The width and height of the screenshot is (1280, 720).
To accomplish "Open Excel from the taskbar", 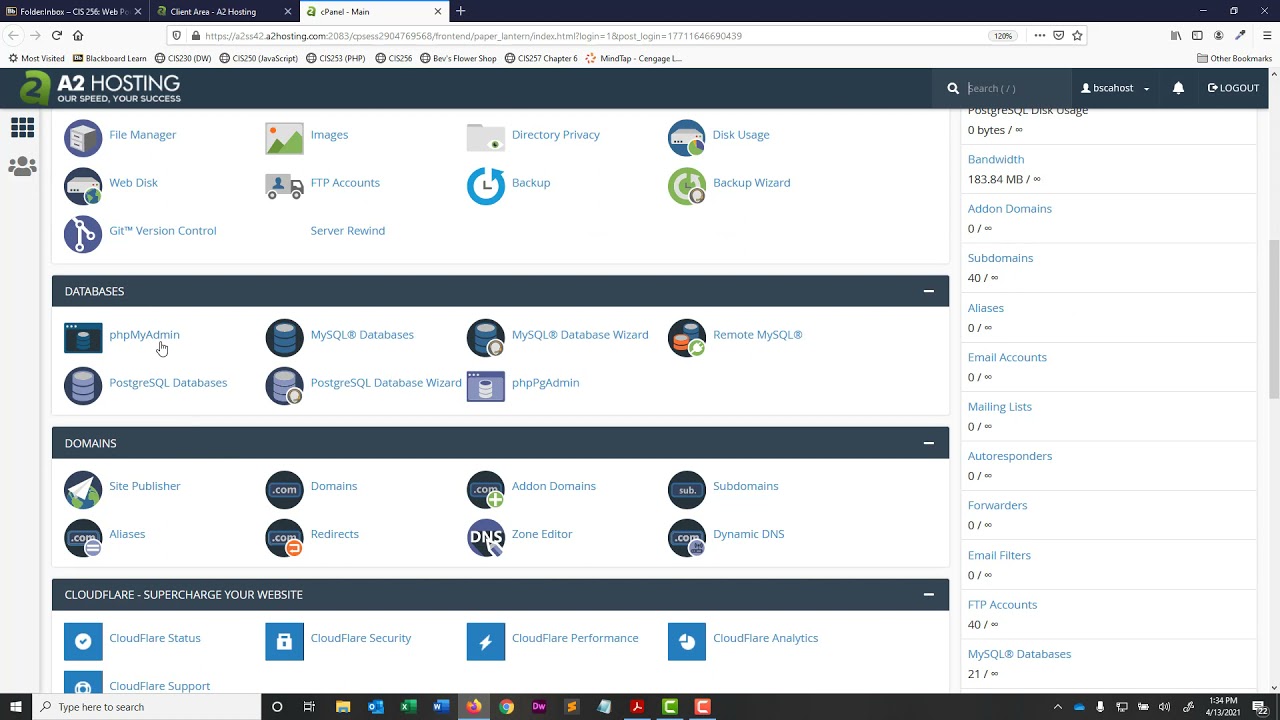I will (408, 706).
